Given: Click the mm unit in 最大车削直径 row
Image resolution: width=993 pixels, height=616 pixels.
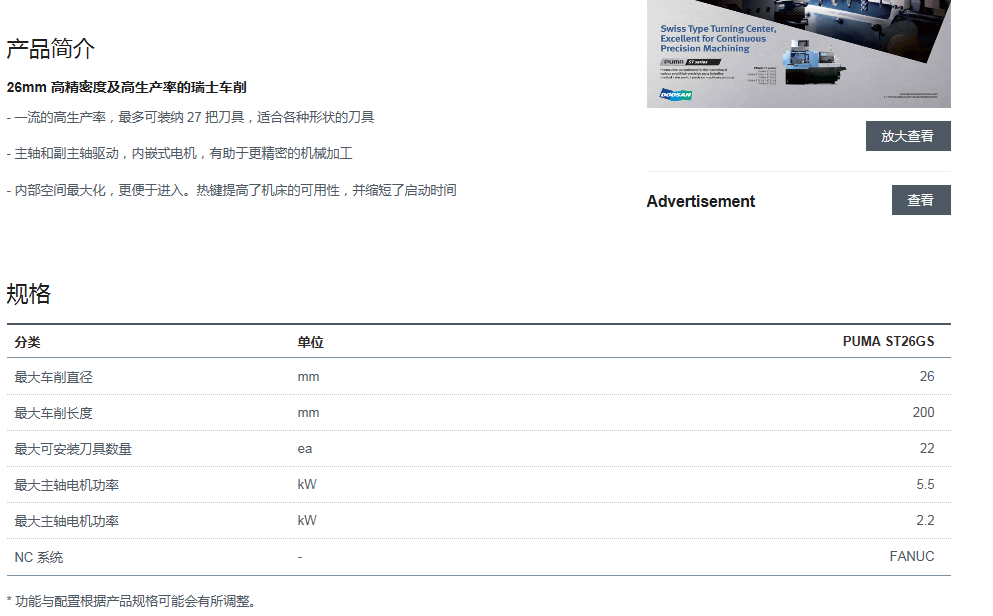Looking at the screenshot, I should pyautogui.click(x=308, y=377).
